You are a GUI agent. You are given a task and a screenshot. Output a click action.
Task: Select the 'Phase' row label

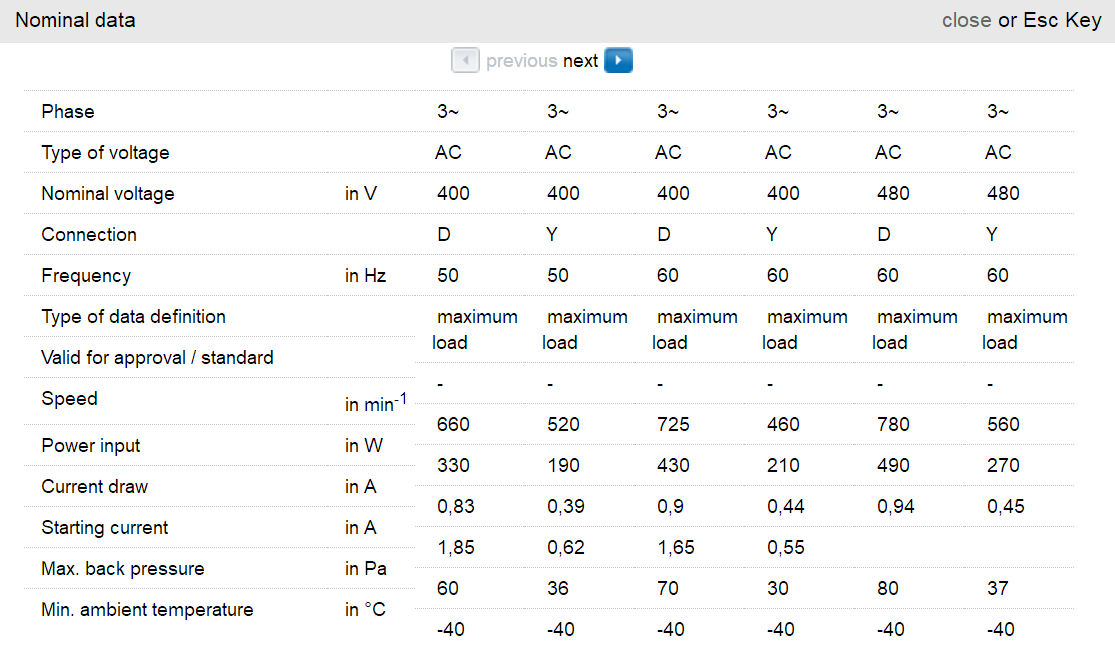[68, 112]
